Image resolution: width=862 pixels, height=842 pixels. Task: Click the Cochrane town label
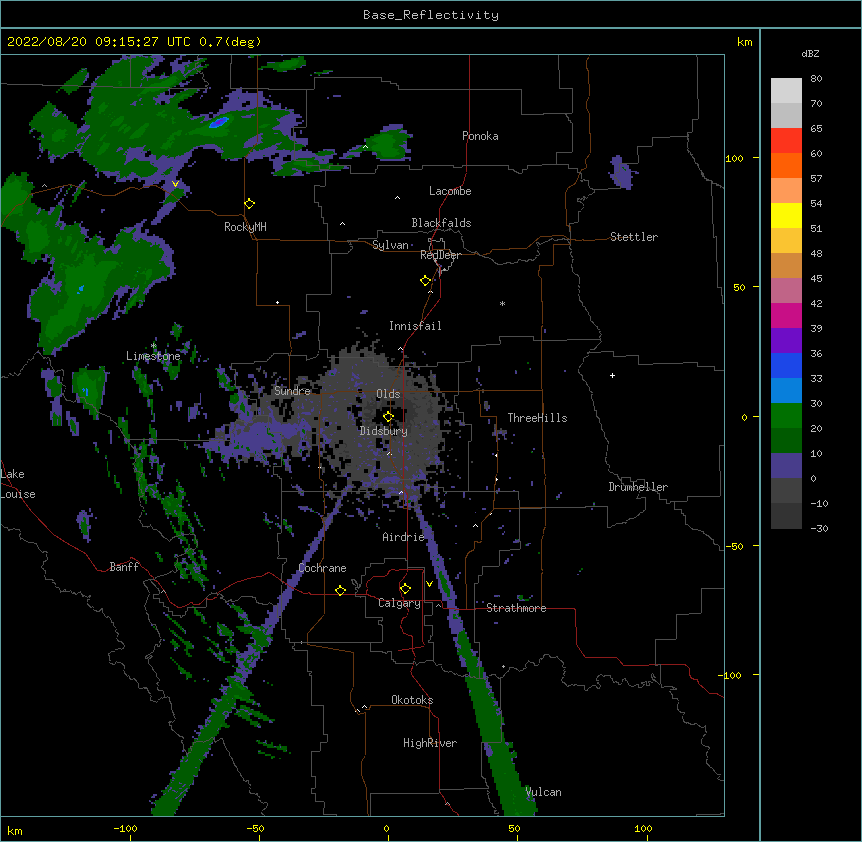pos(322,568)
